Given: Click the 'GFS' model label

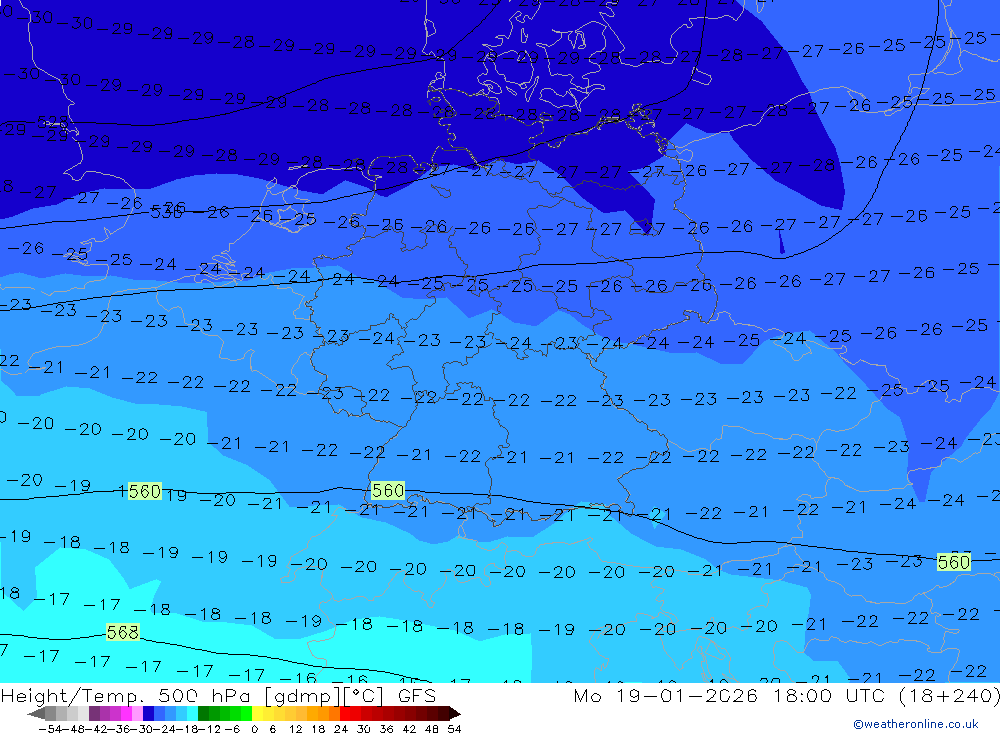Looking at the screenshot, I should [x=417, y=696].
